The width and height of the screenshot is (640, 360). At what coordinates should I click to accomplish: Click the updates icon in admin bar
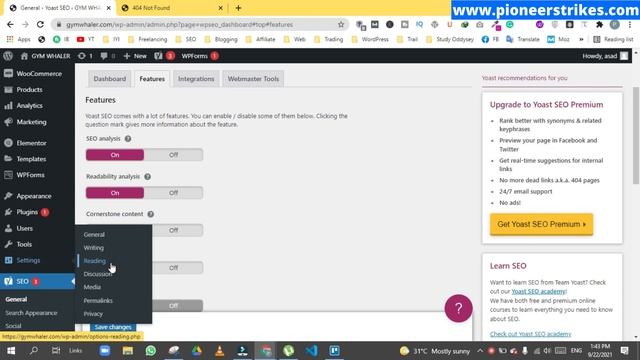[x=85, y=56]
